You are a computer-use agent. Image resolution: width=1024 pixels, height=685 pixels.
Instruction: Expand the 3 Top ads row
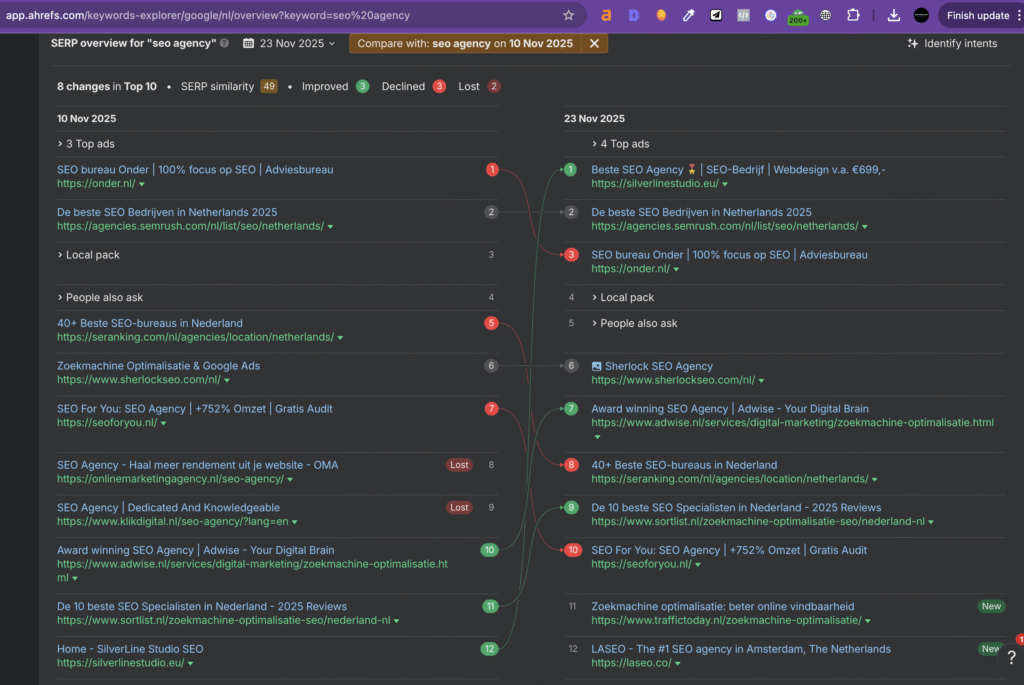point(86,144)
